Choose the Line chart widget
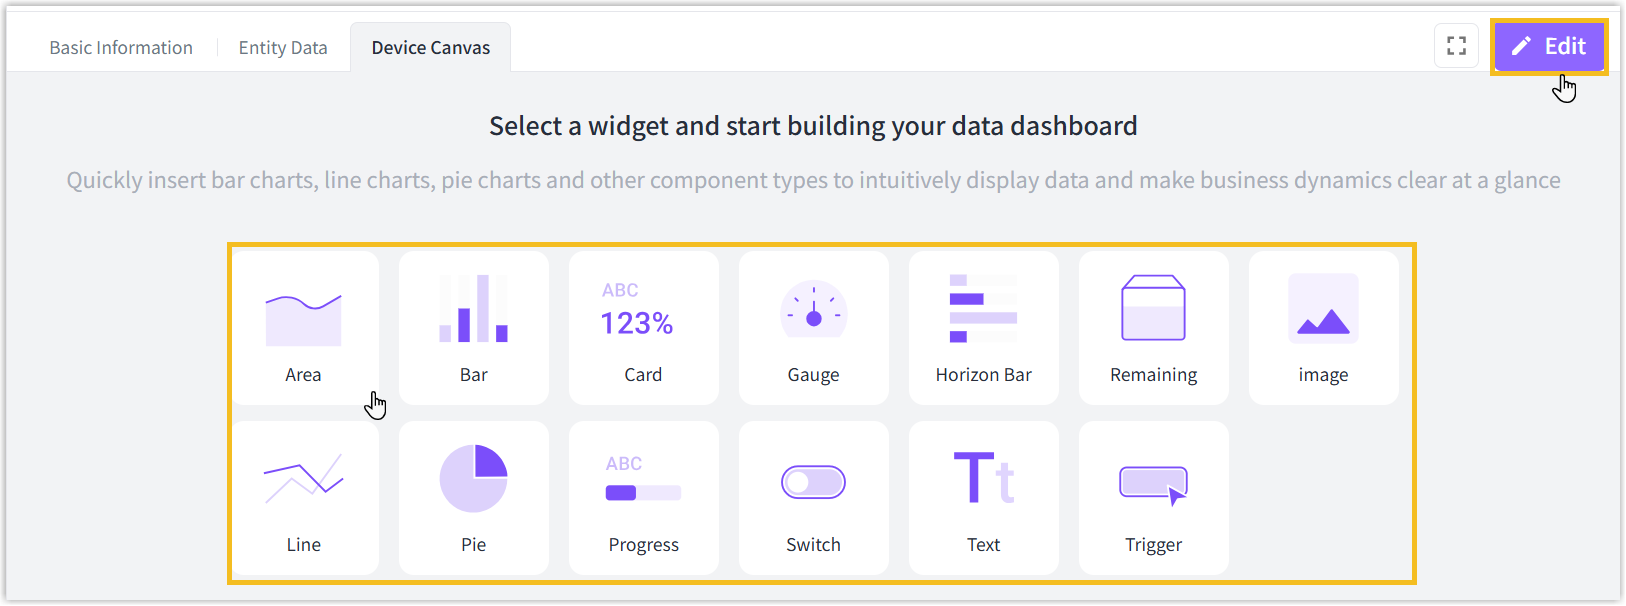The height and width of the screenshot is (606, 1626). tap(303, 497)
